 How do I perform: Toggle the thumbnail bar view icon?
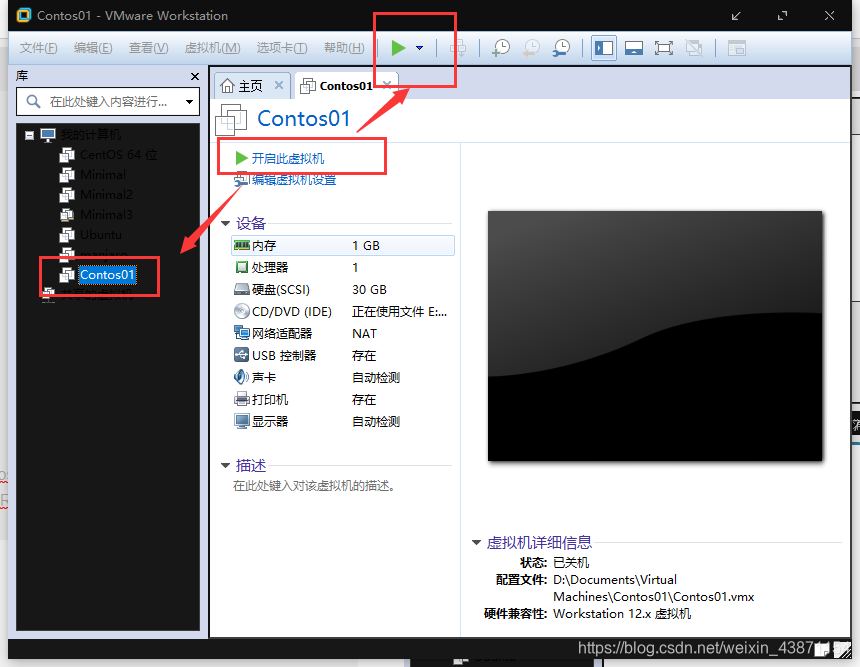click(x=633, y=48)
